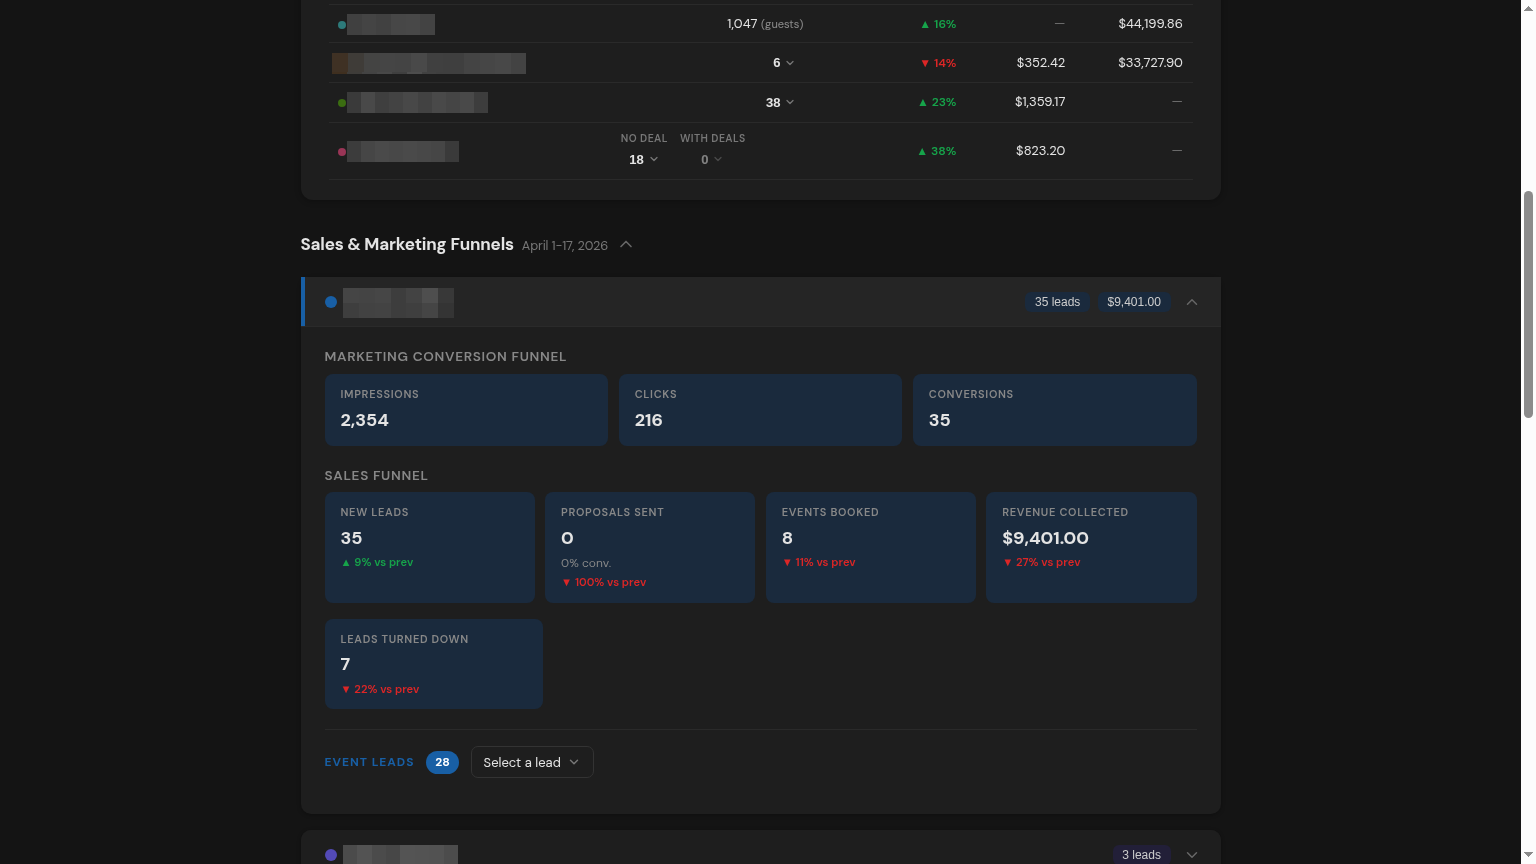Screen dimensions: 1536x864
Task: Open the Clicks card showing 216
Action: coord(760,410)
